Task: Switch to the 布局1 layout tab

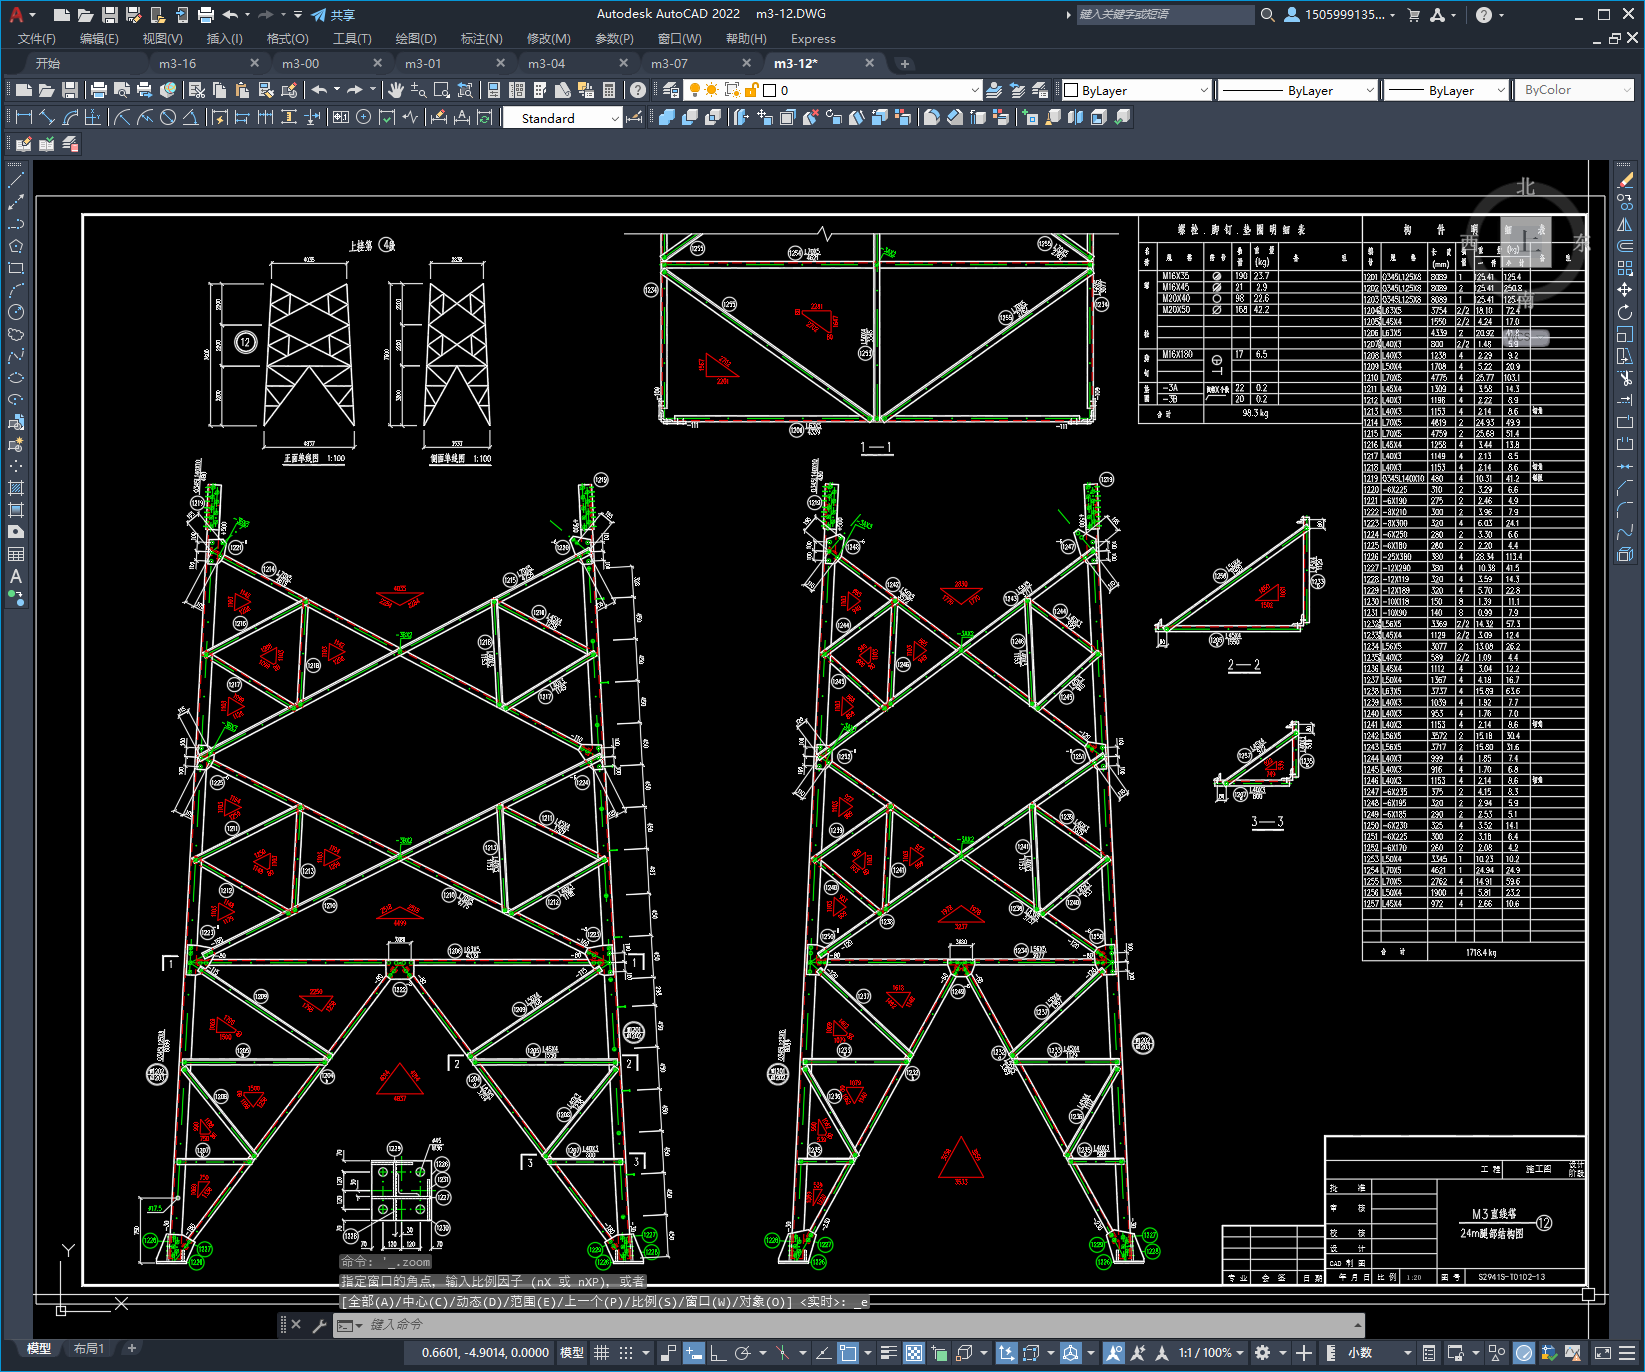Action: coord(89,1349)
